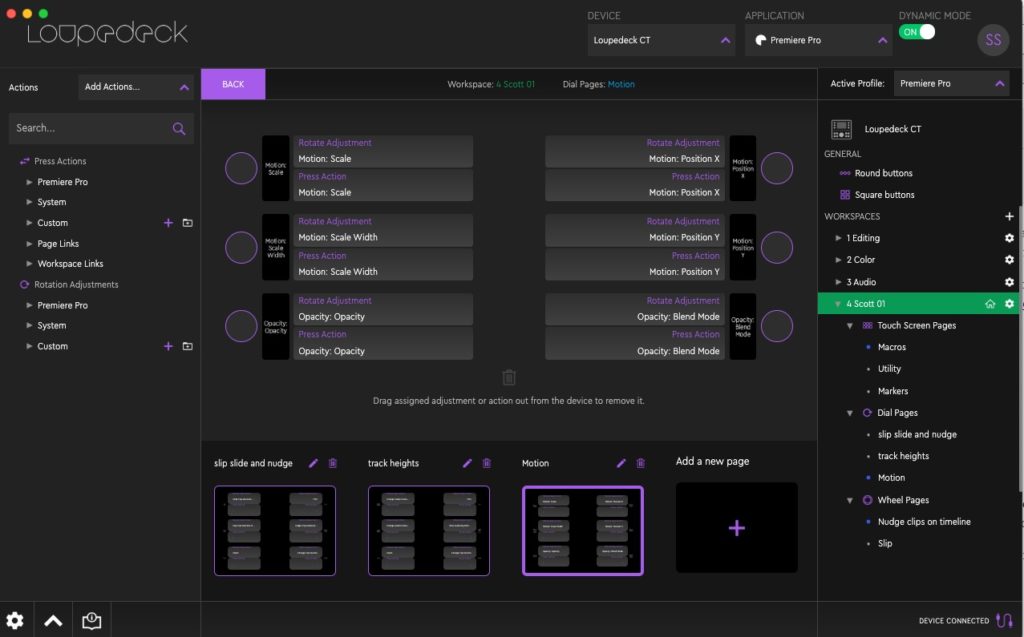Collapse the Wheel Pages tree node
This screenshot has width=1024, height=637.
pos(850,500)
